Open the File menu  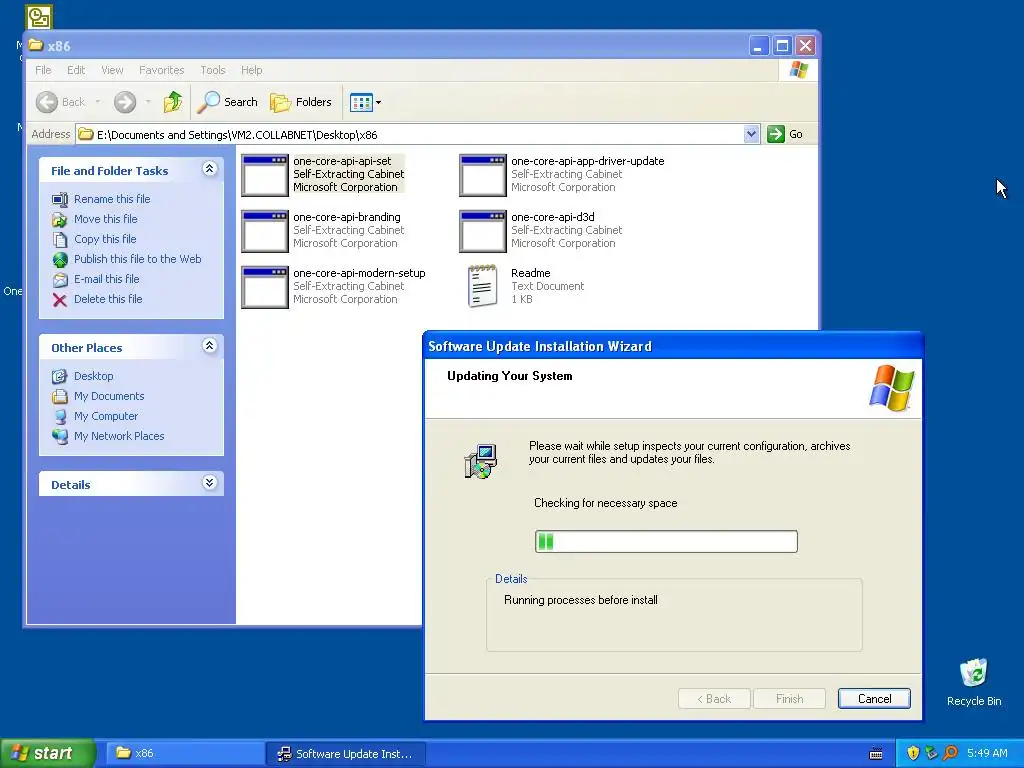point(43,70)
